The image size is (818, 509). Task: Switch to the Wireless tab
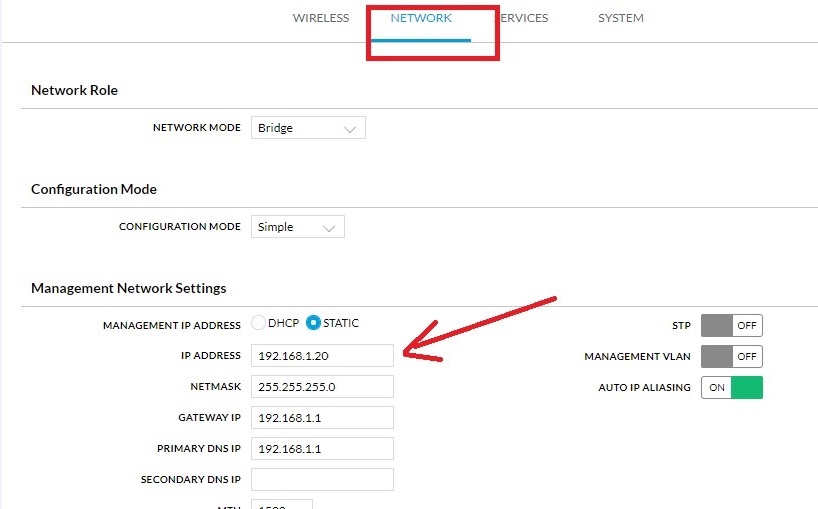tap(320, 18)
